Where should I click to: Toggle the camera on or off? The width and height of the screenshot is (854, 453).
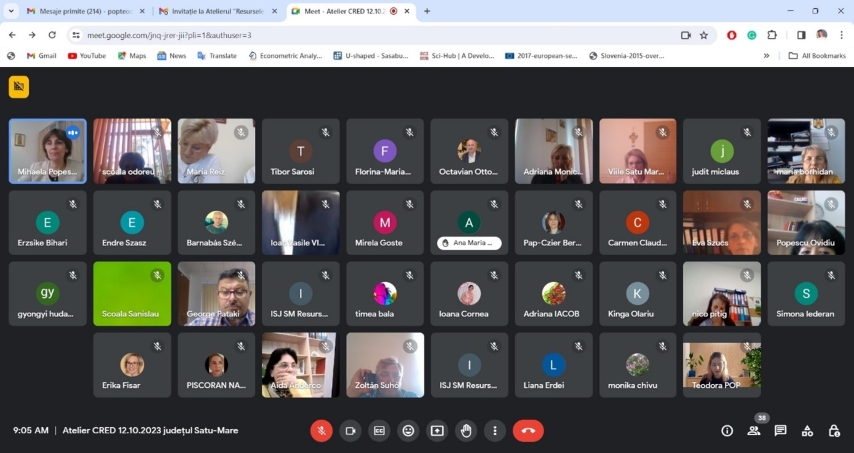pyautogui.click(x=350, y=430)
